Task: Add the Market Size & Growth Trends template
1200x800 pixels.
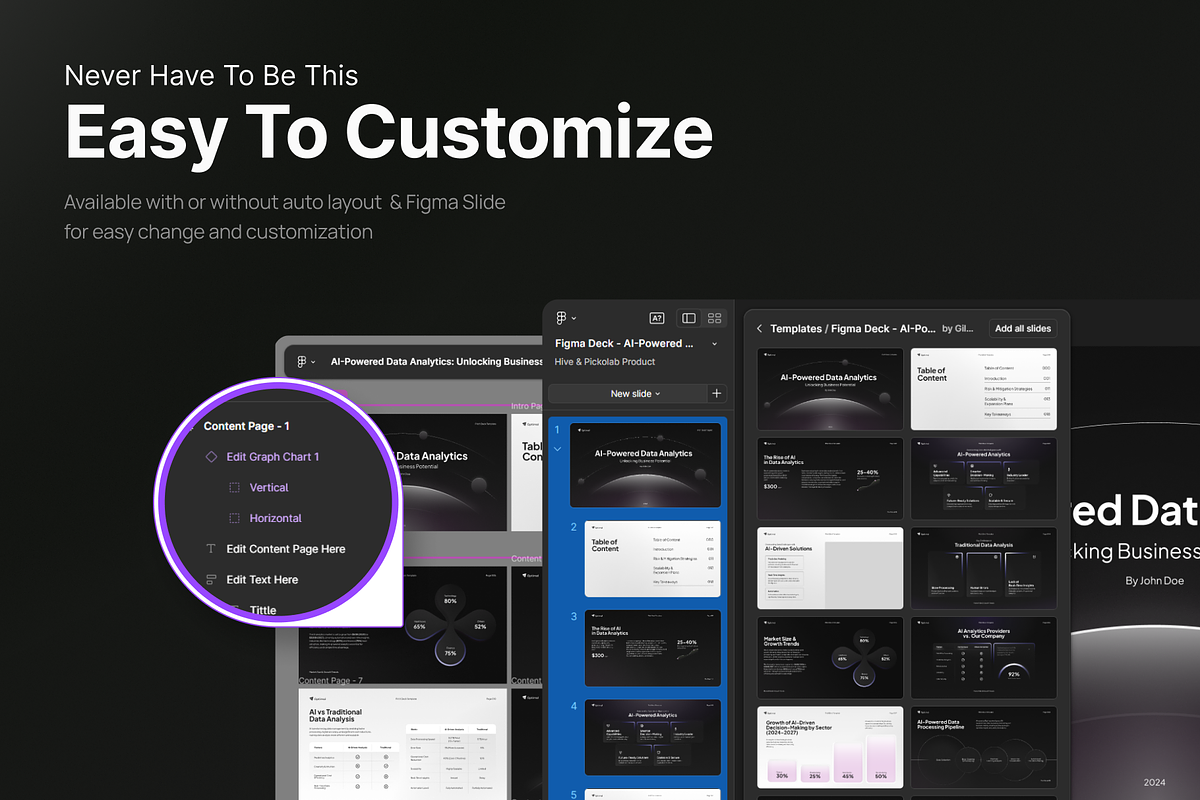Action: (831, 657)
